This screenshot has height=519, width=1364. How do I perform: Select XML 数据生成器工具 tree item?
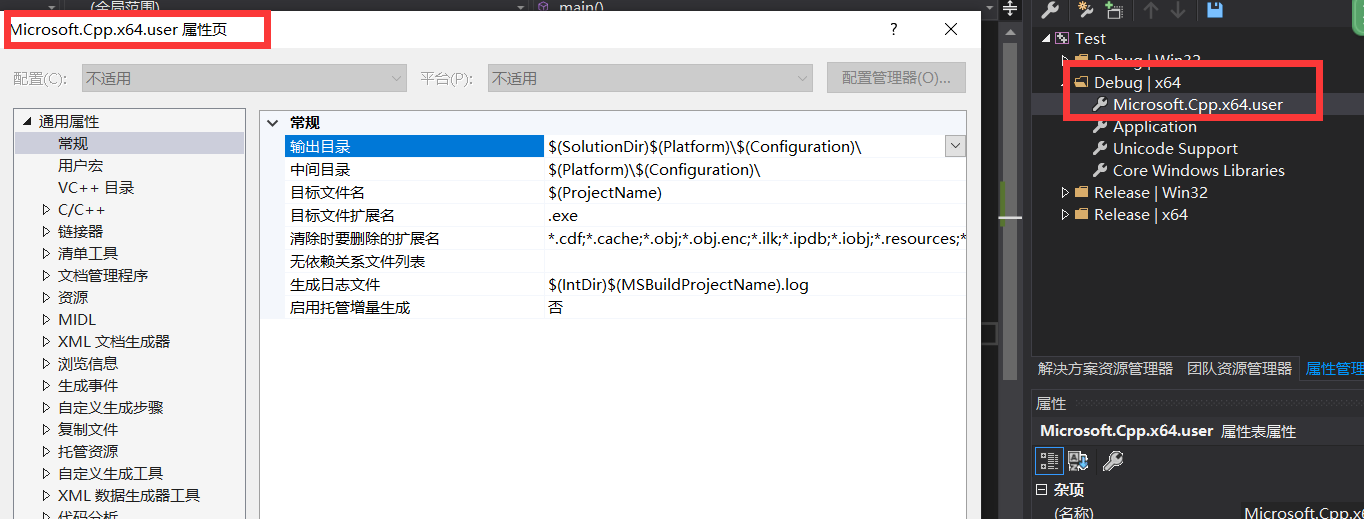(129, 496)
